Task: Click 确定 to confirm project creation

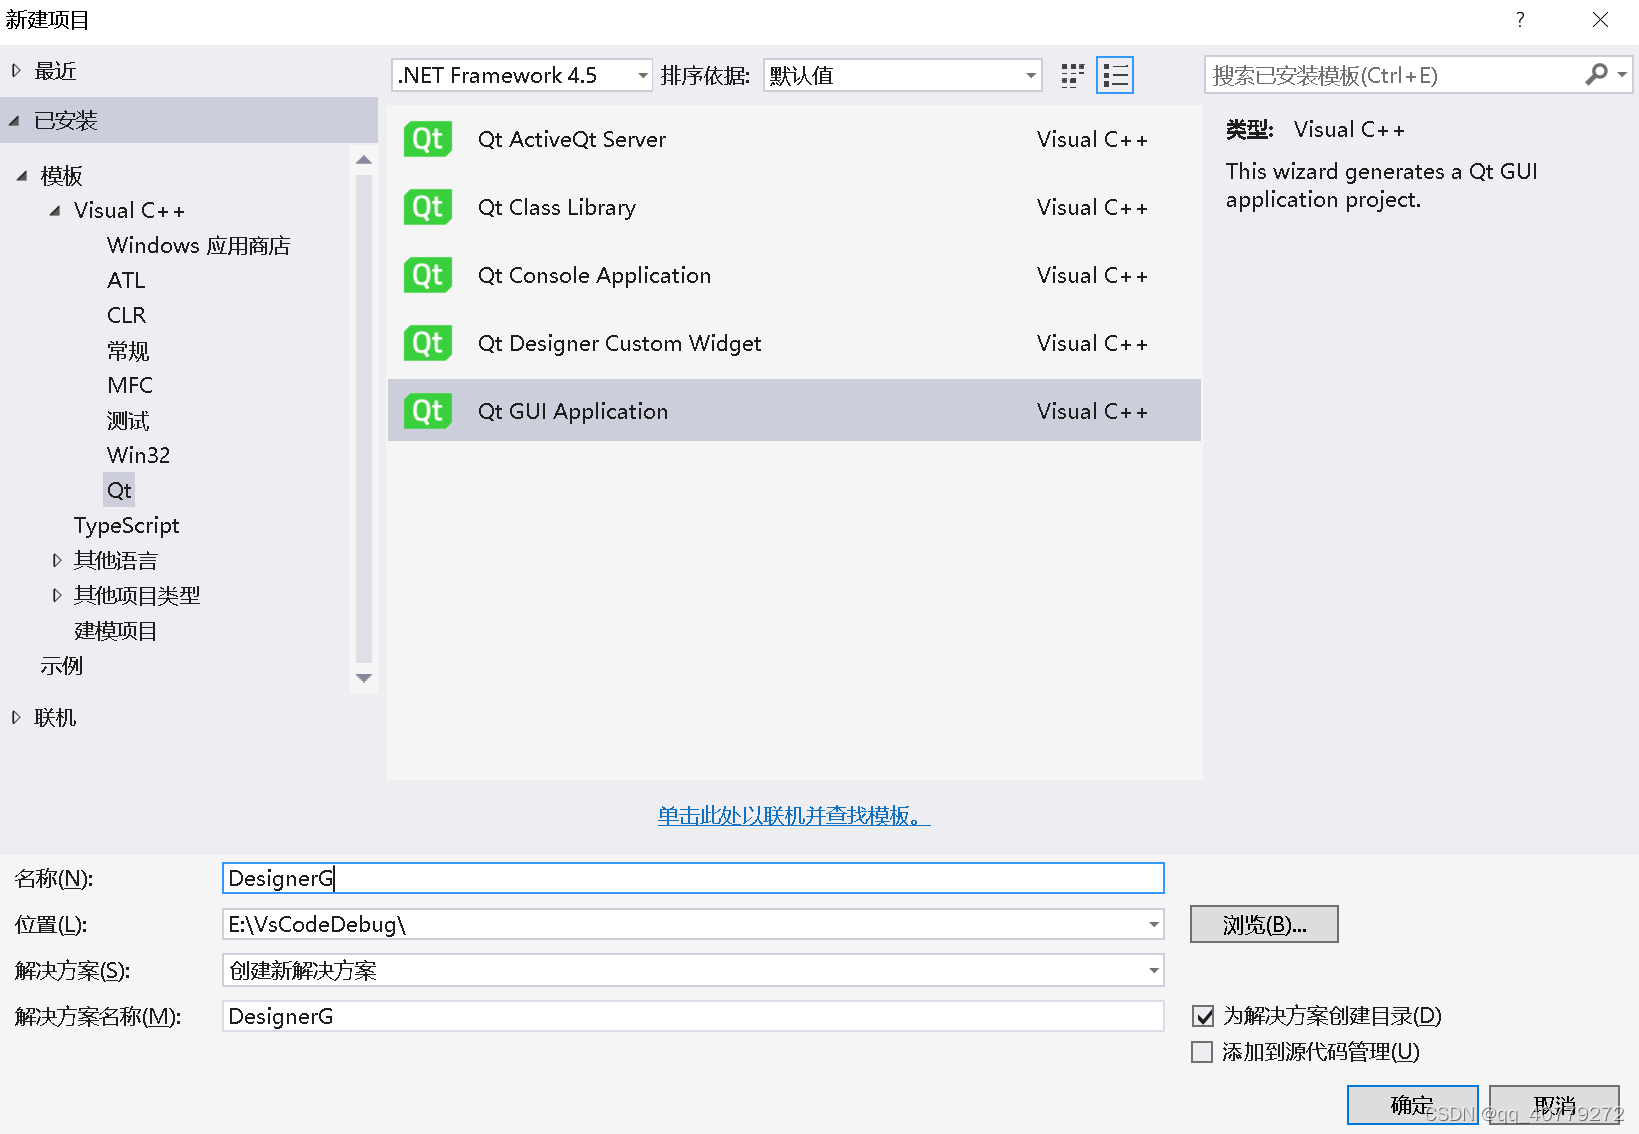Action: coord(1412,1105)
